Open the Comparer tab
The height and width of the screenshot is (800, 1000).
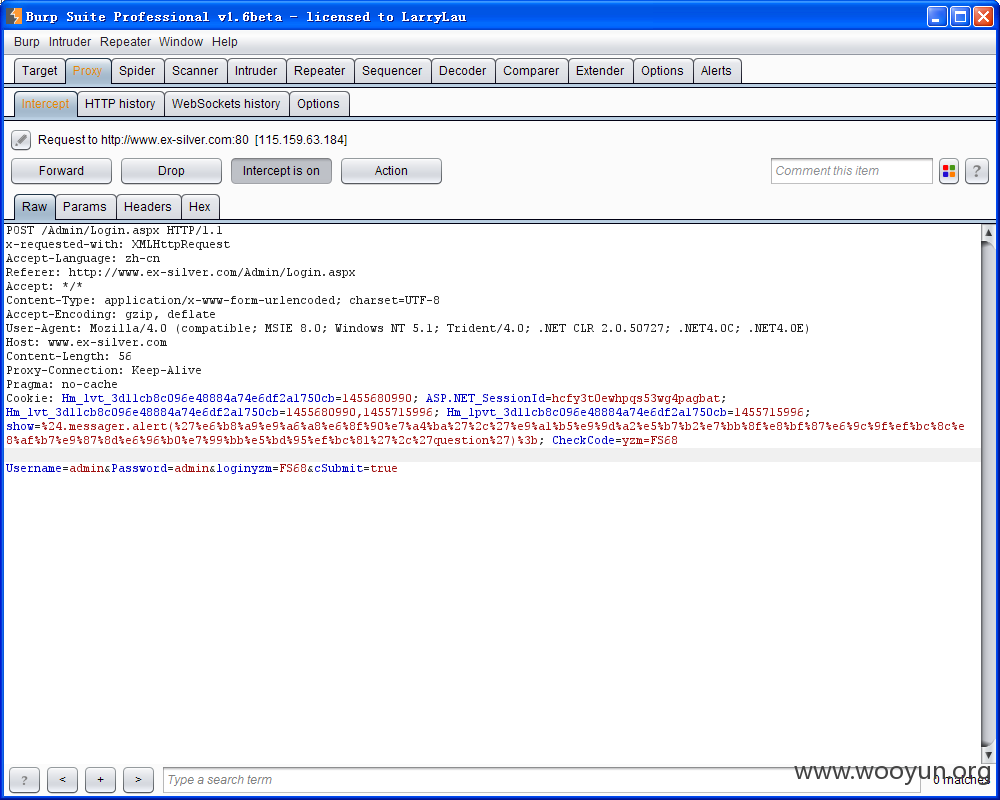(531, 71)
